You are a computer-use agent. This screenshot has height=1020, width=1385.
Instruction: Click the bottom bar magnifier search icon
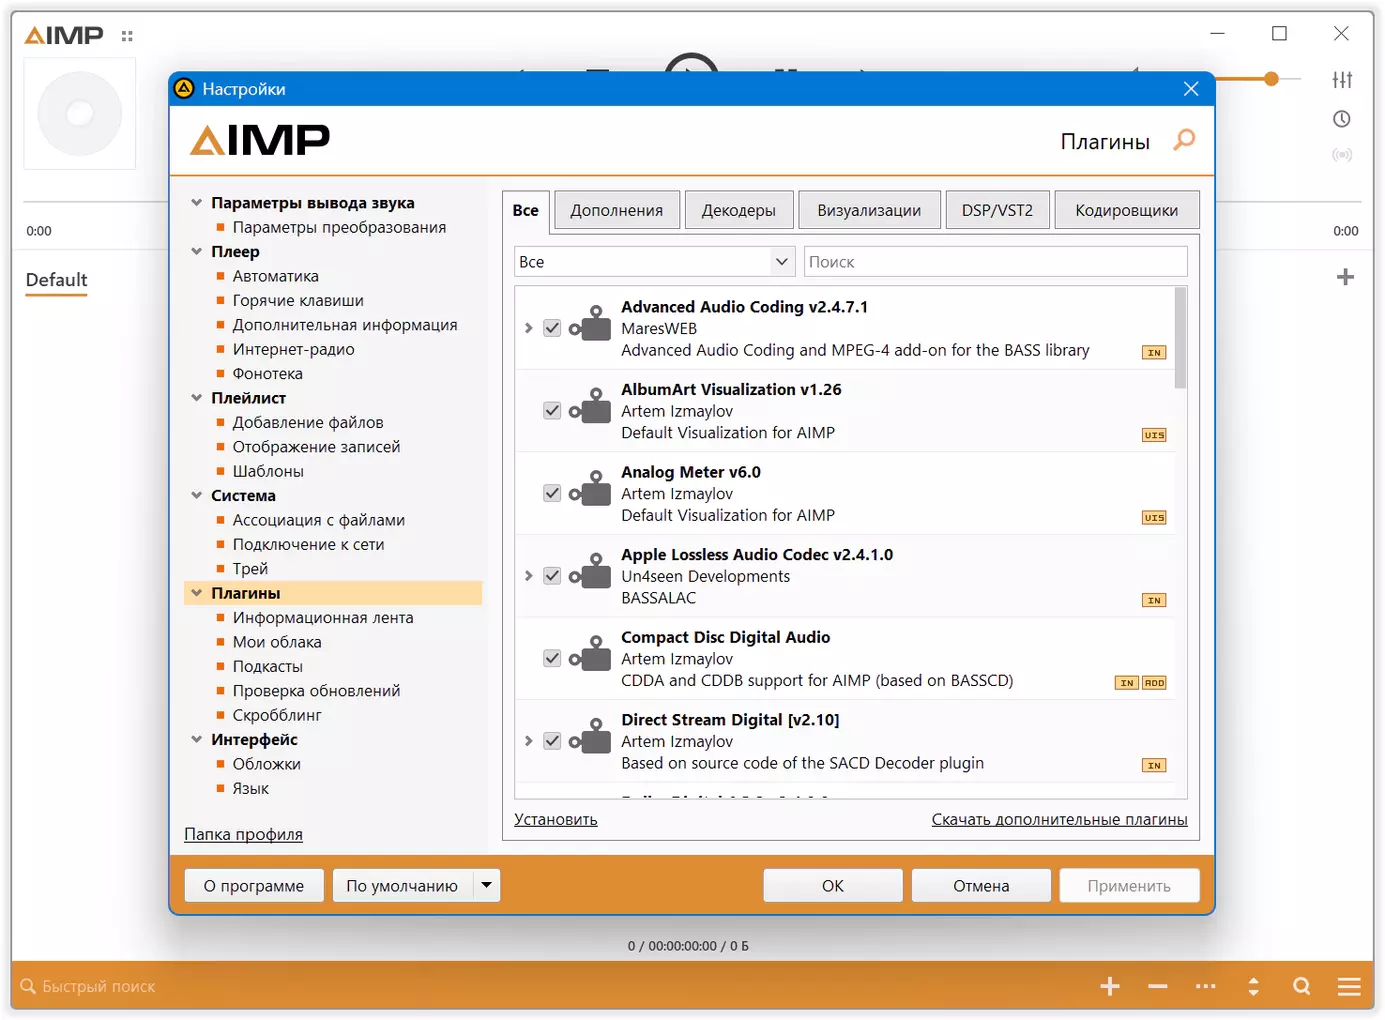[x=1301, y=987]
